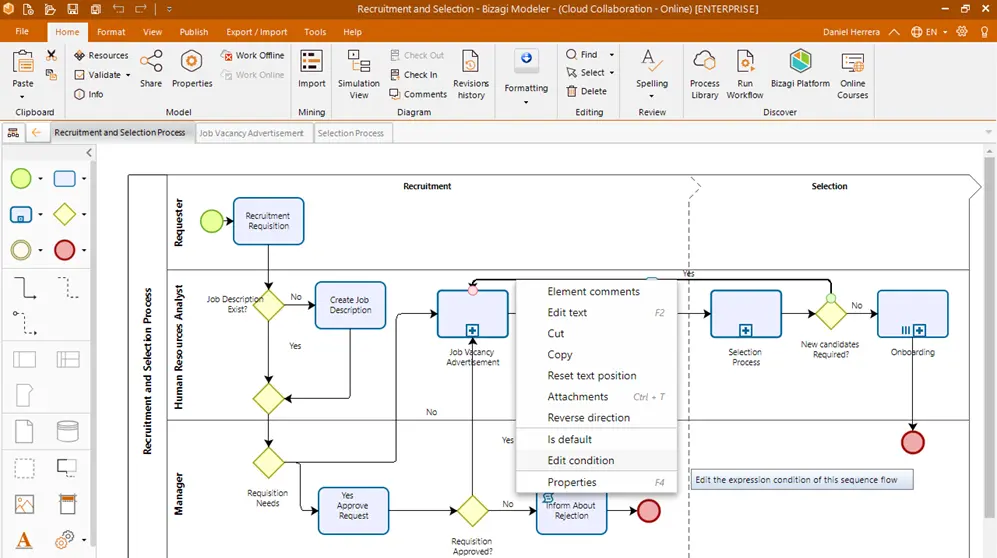
Task: Click the lightbulb help icon
Action: [x=984, y=31]
